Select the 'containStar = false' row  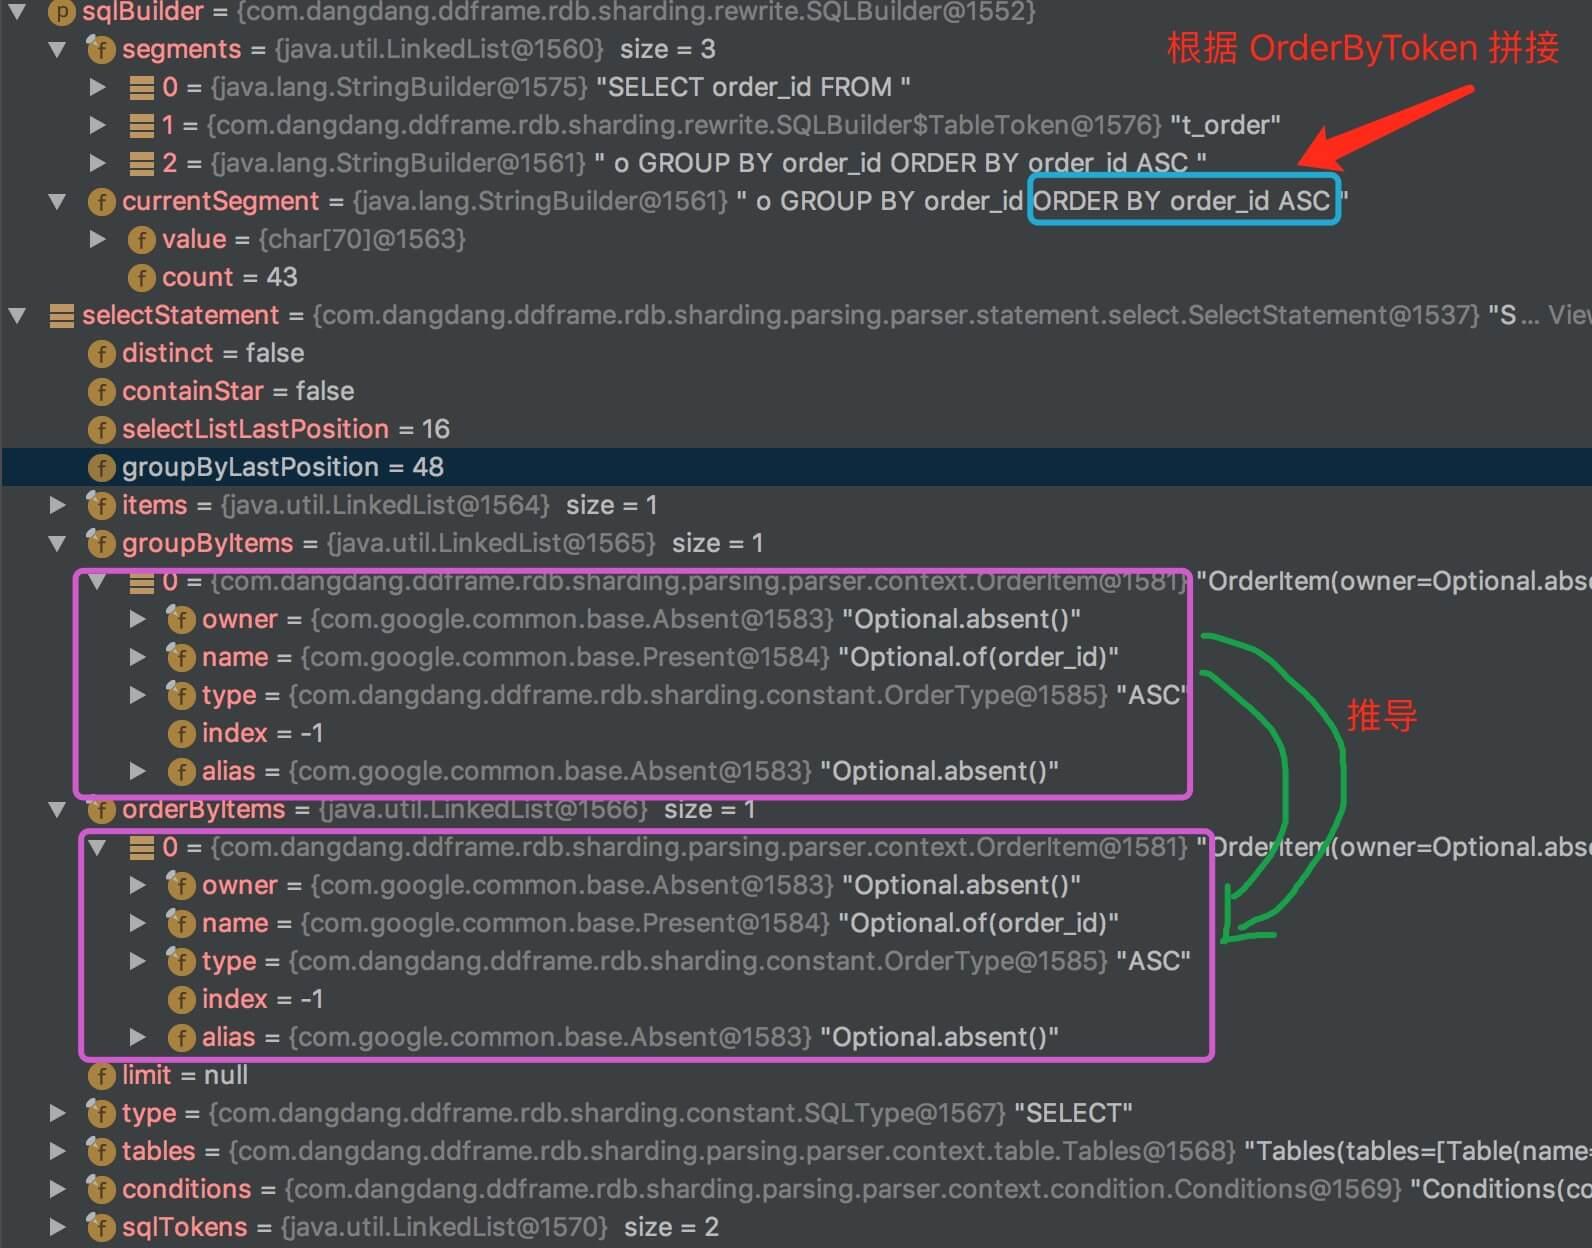pos(796,391)
